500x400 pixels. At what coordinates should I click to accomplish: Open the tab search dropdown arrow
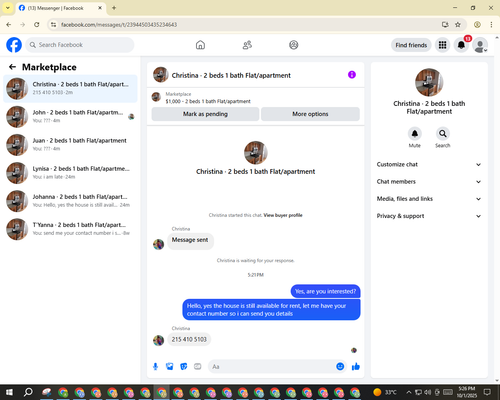tap(8, 8)
